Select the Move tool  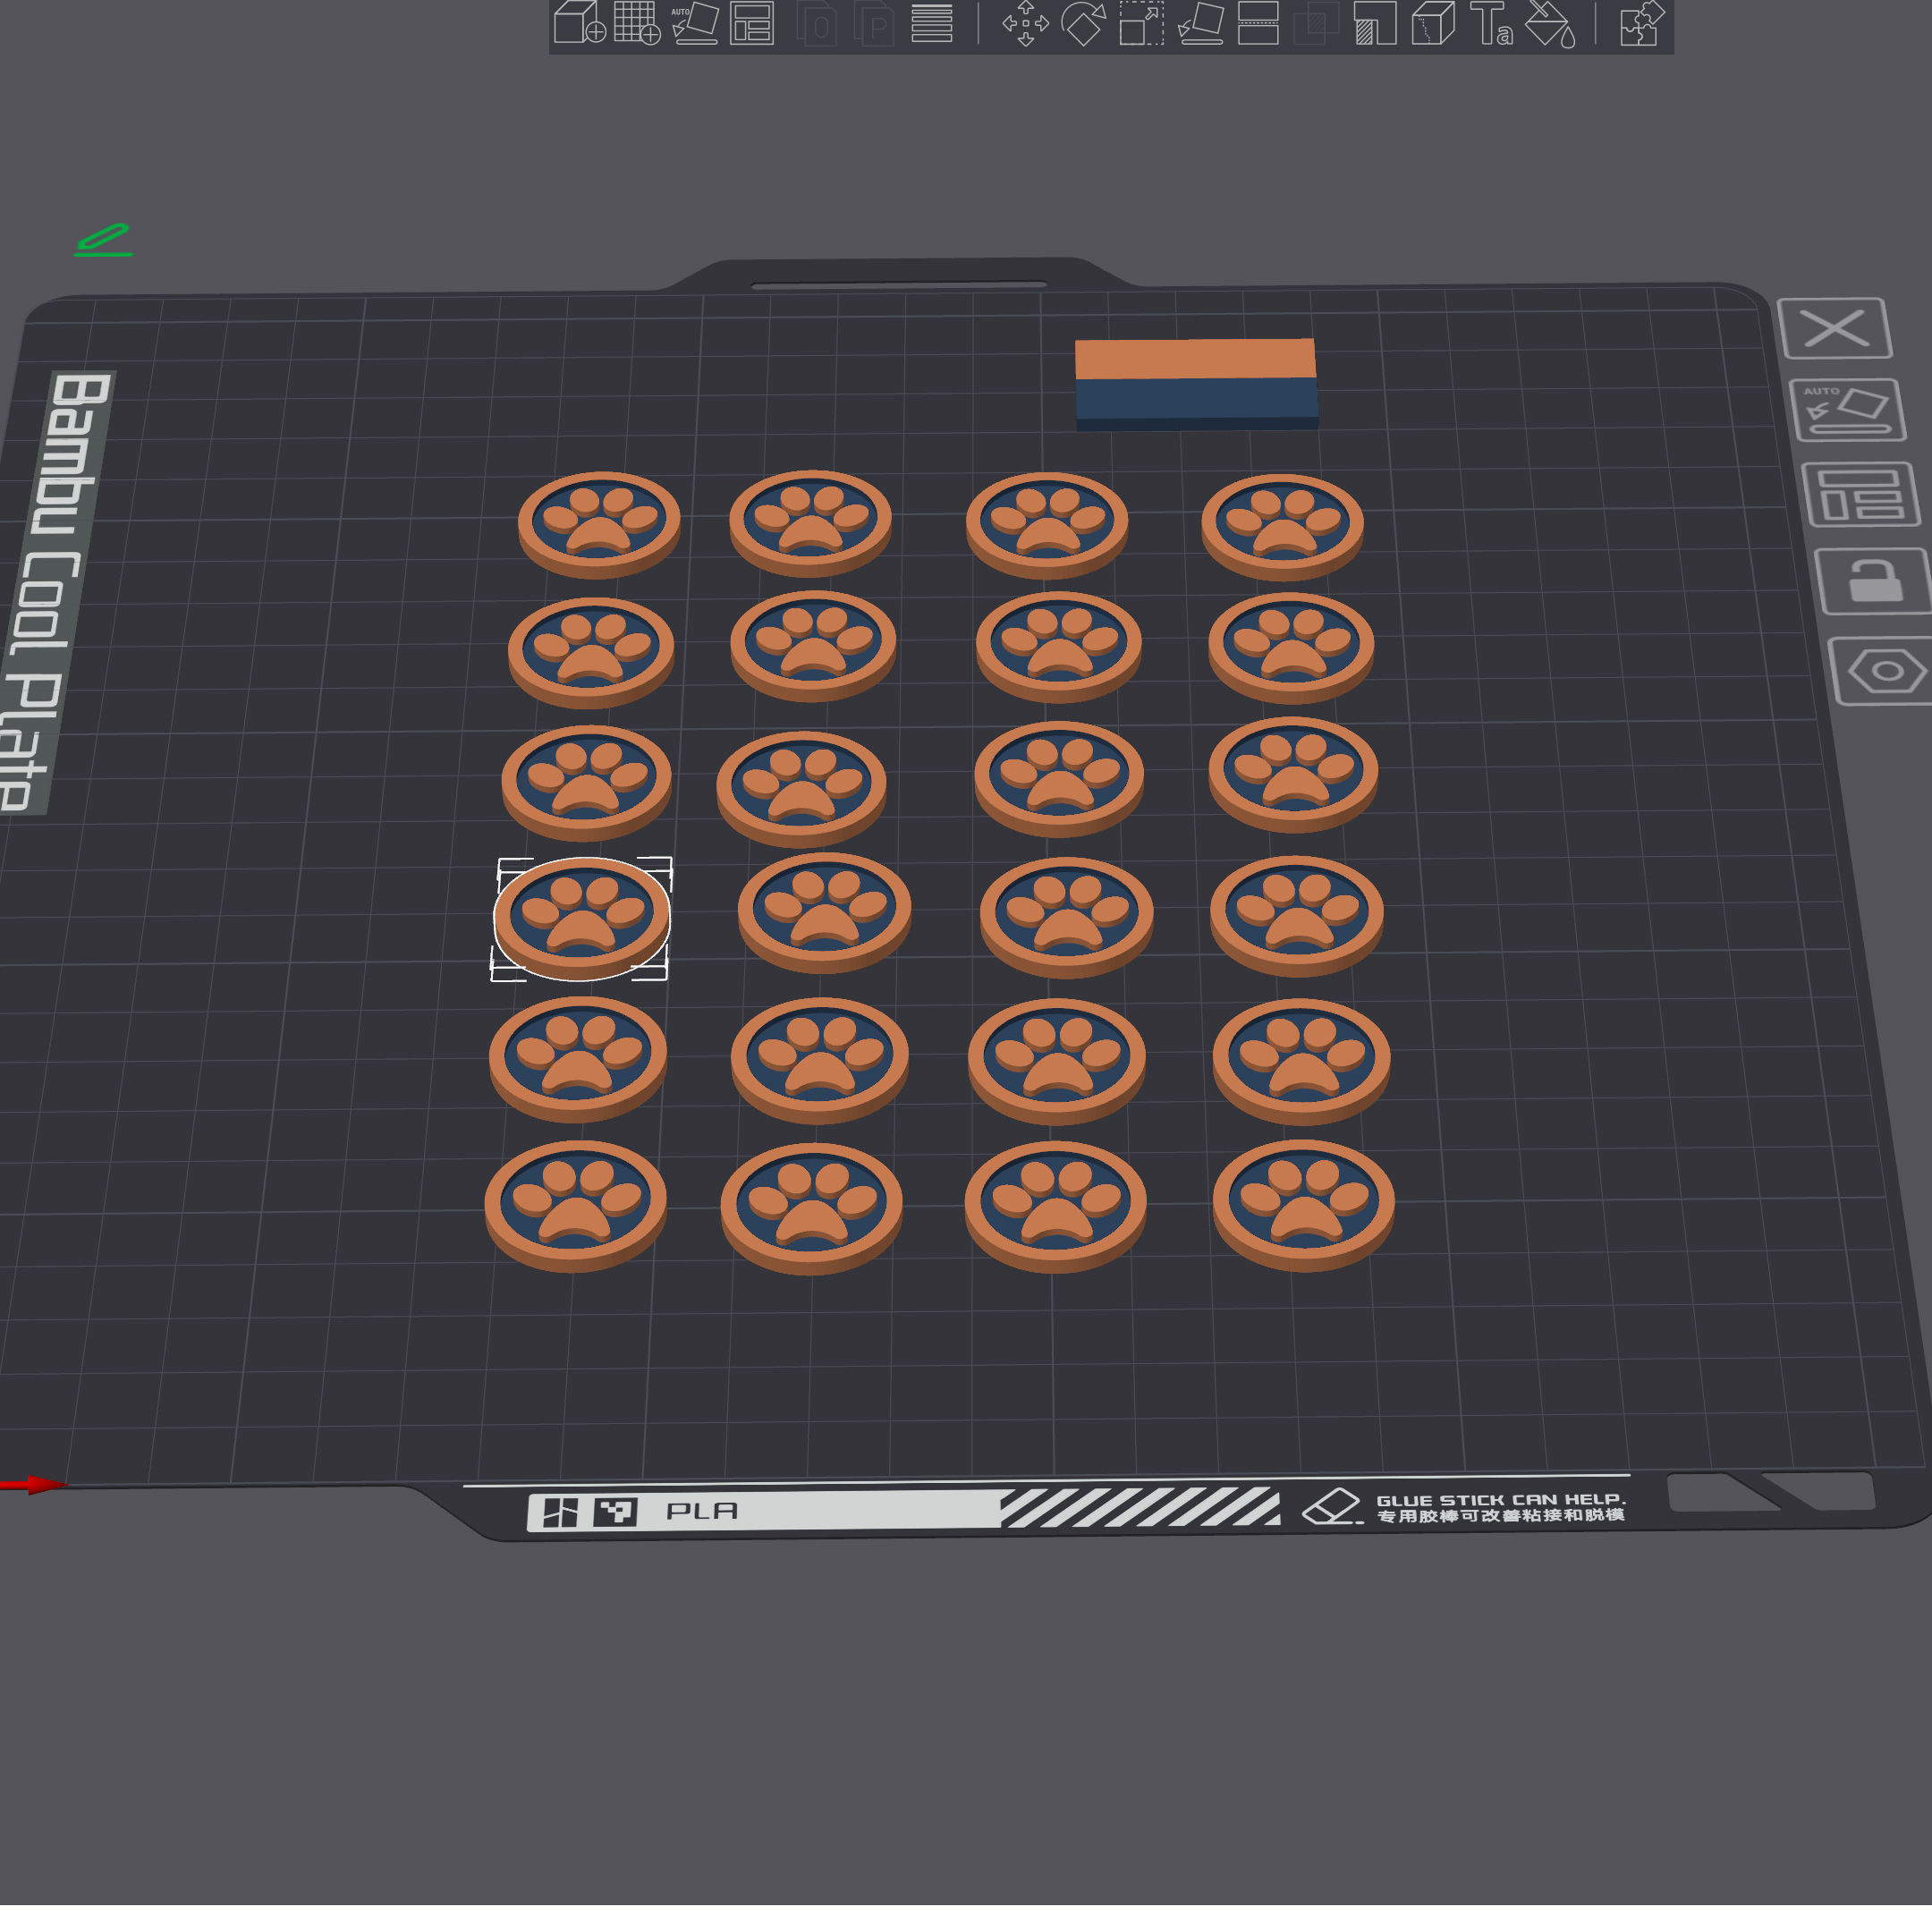tap(1025, 23)
